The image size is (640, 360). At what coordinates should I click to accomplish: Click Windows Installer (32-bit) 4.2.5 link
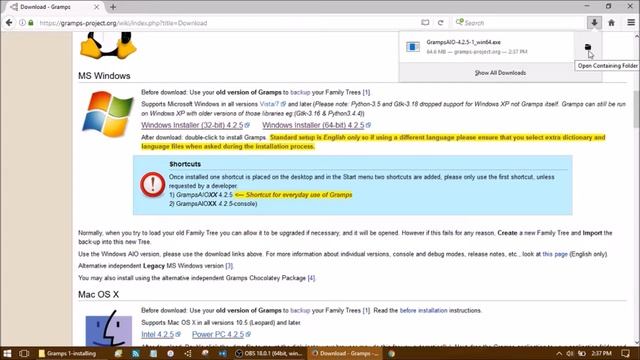click(x=195, y=125)
